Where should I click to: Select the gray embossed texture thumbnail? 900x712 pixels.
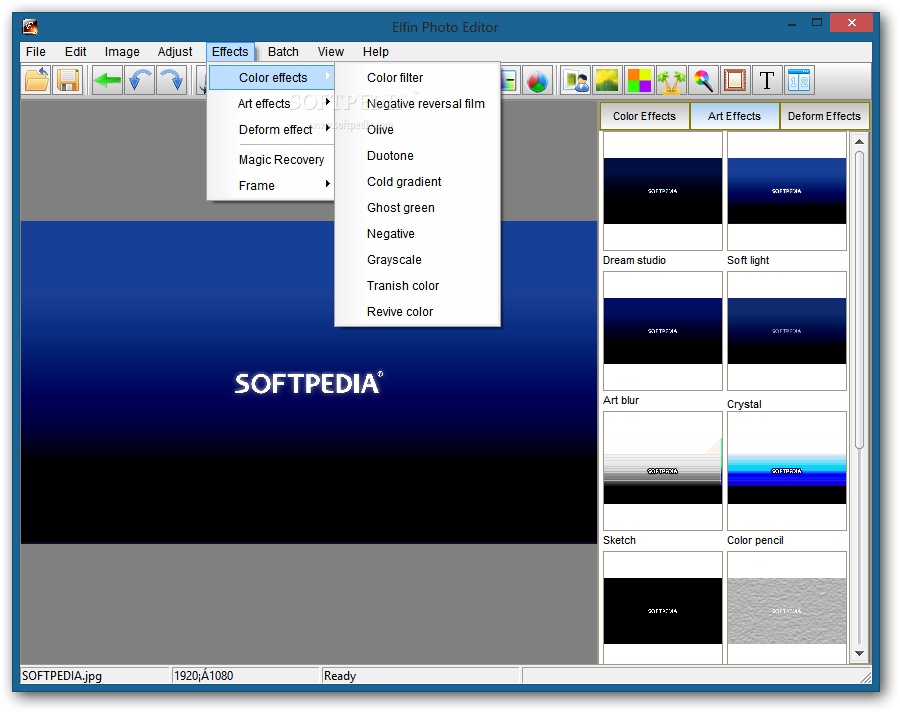point(787,608)
